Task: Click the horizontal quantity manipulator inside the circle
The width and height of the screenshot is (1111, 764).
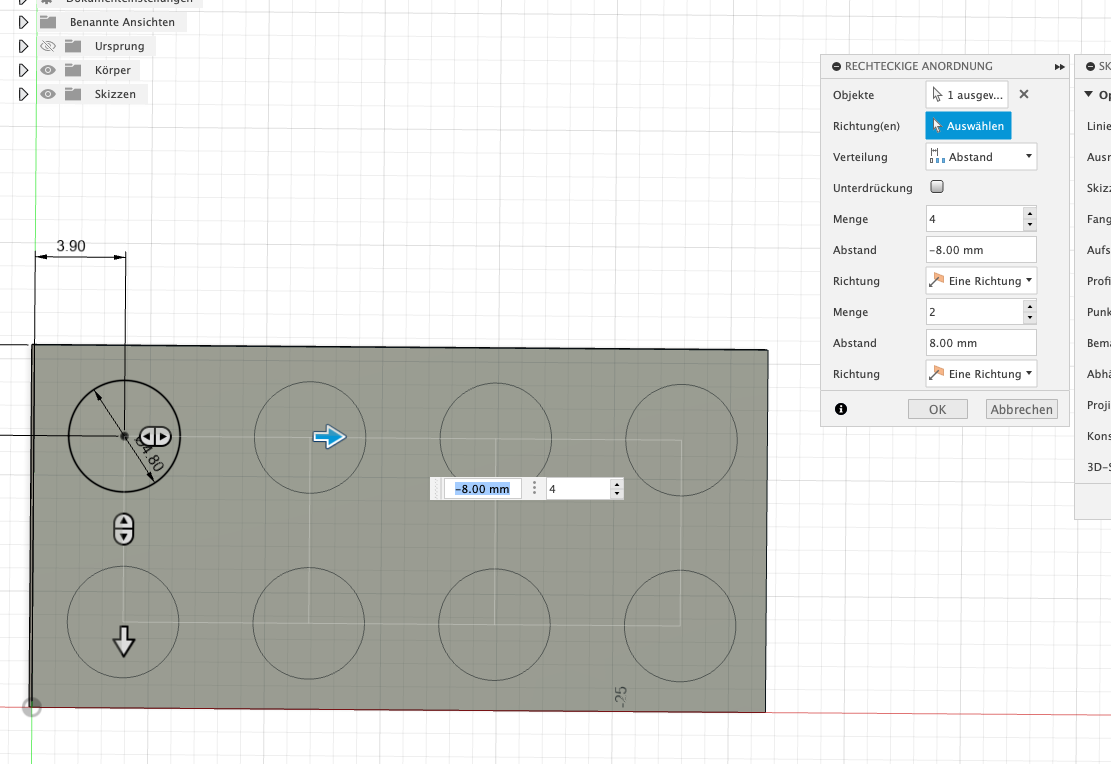Action: click(155, 437)
